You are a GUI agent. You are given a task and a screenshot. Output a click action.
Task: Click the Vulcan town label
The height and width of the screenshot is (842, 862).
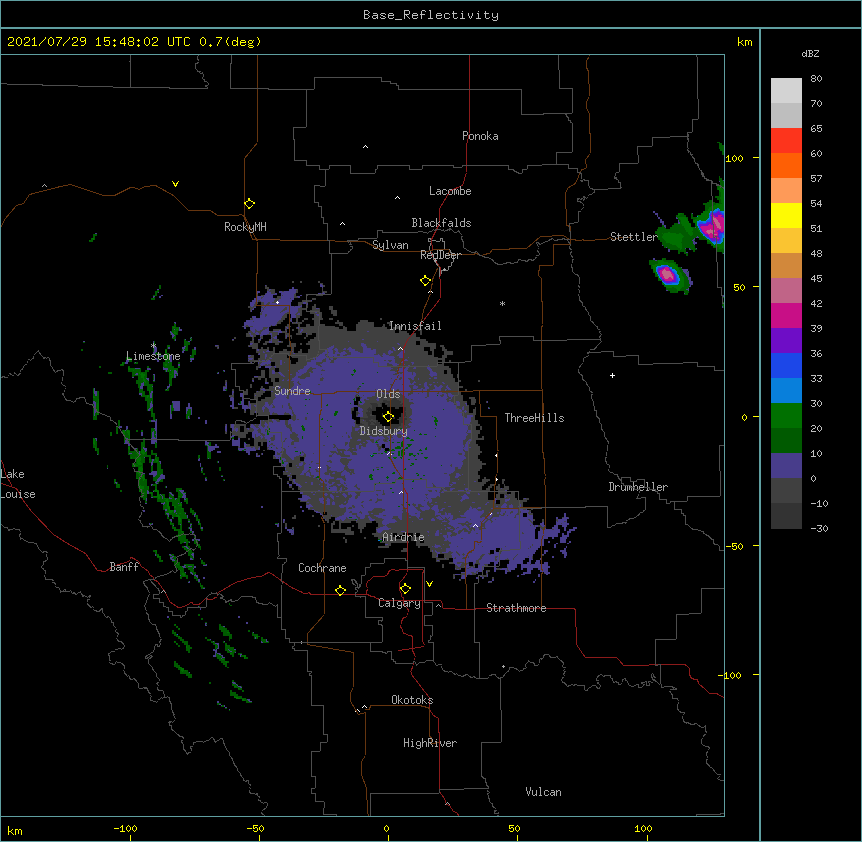click(x=543, y=792)
